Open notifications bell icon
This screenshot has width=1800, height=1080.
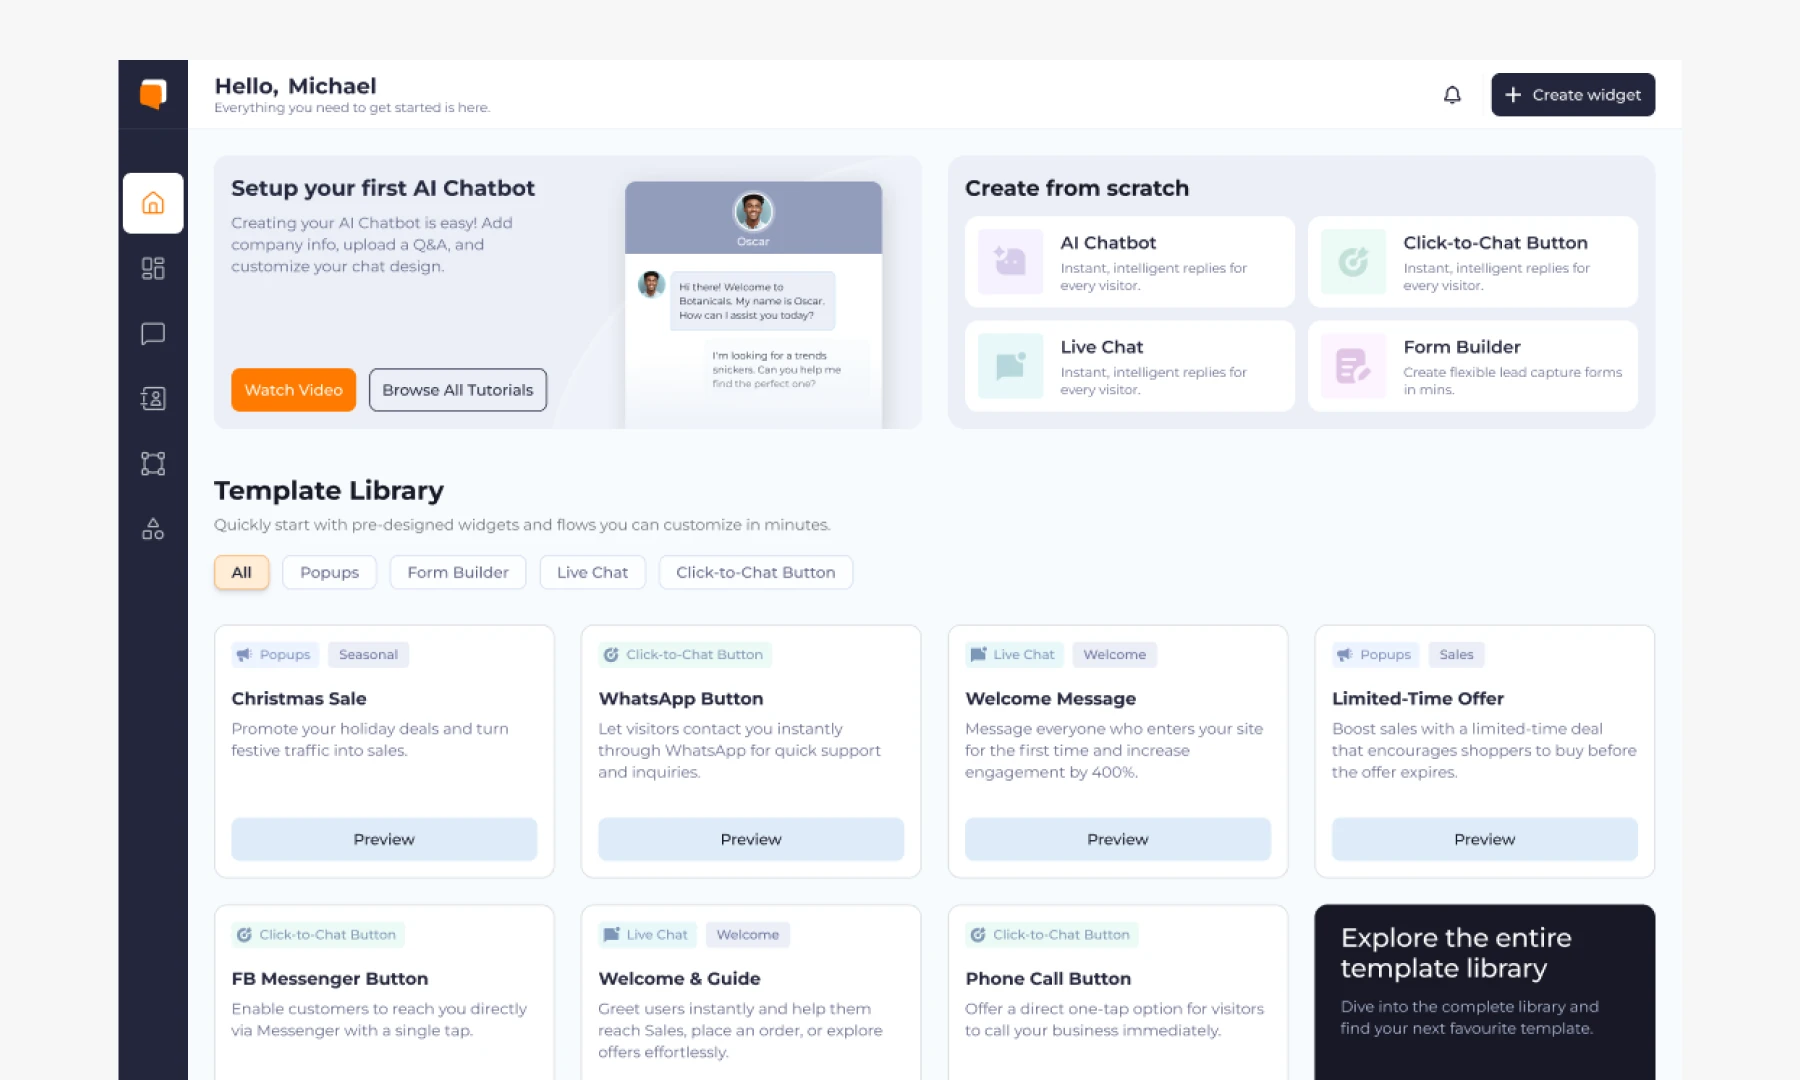1452,95
